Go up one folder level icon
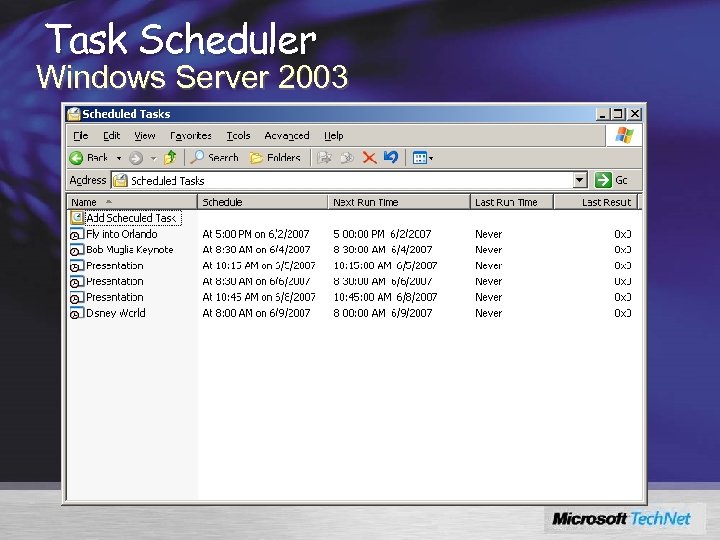Screen dimensions: 720x540 click(x=170, y=158)
